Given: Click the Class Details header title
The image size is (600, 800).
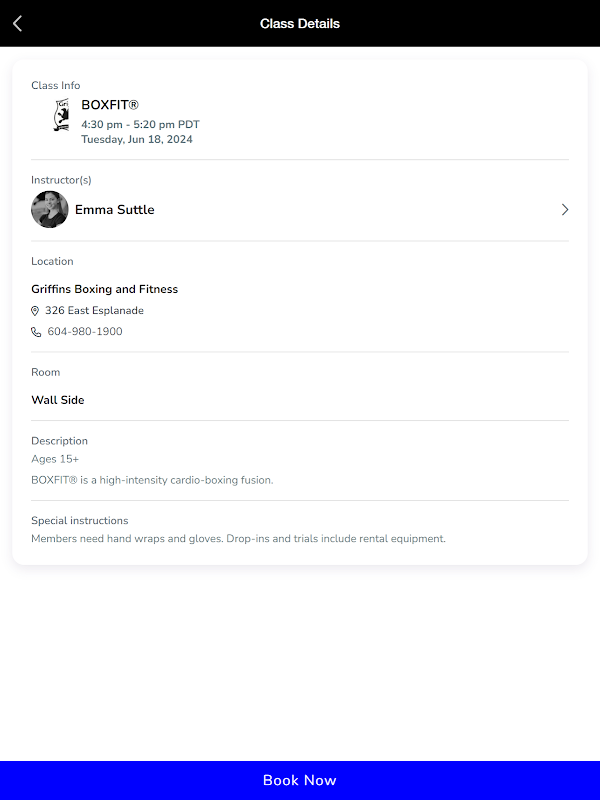Looking at the screenshot, I should coord(300,23).
